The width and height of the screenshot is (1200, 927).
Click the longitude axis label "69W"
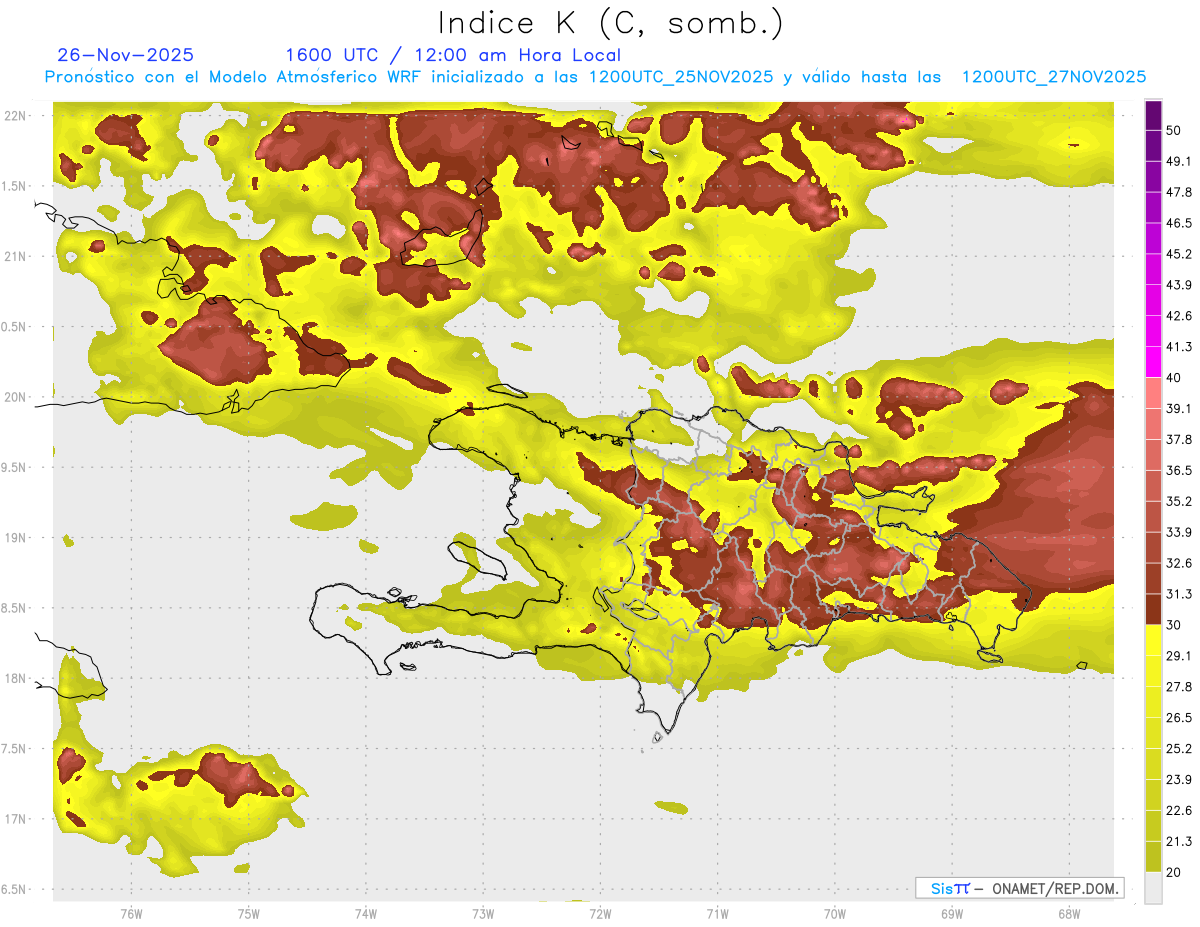[951, 913]
